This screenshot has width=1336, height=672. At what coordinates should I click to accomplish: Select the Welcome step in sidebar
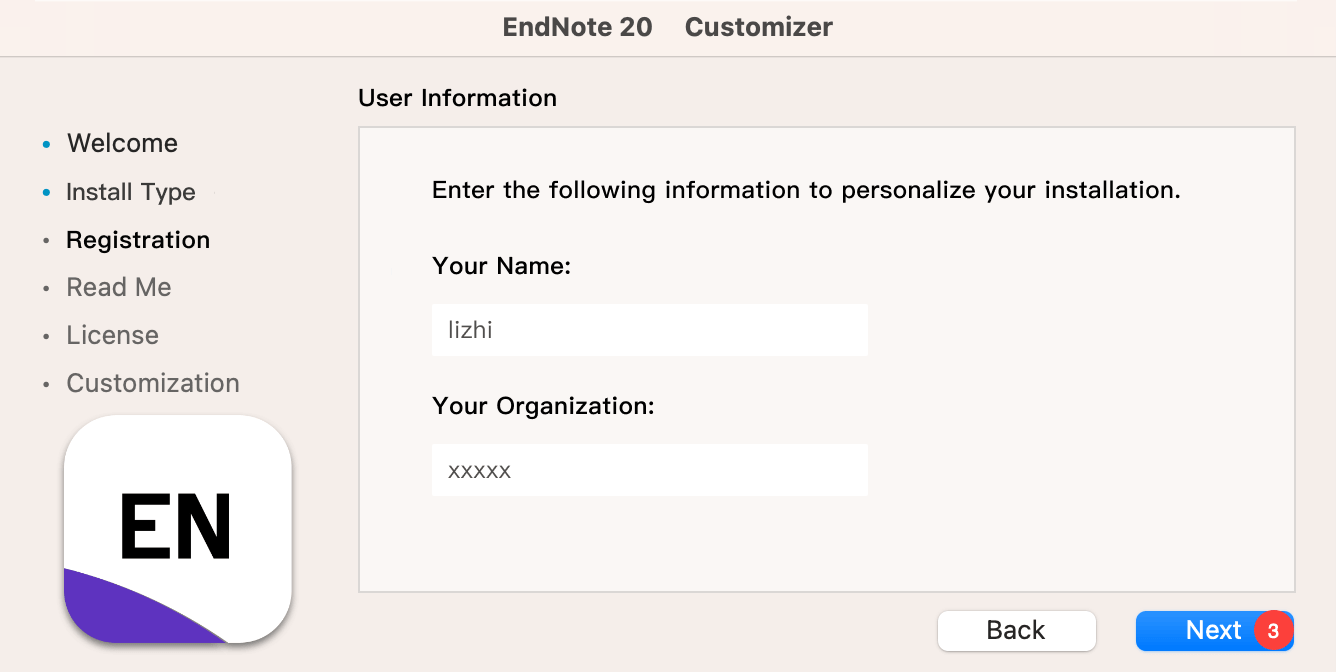(x=122, y=143)
